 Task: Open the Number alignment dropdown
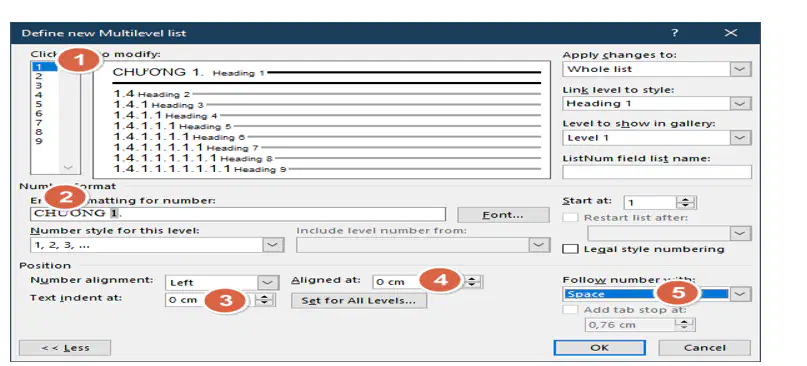pyautogui.click(x=266, y=283)
